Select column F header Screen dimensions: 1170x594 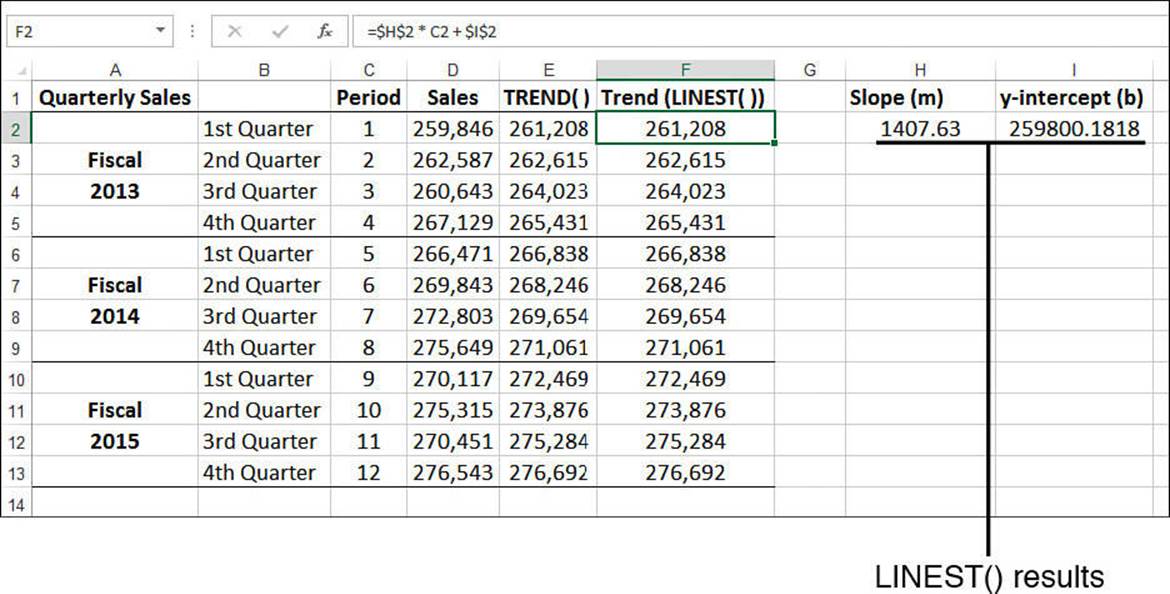point(685,70)
